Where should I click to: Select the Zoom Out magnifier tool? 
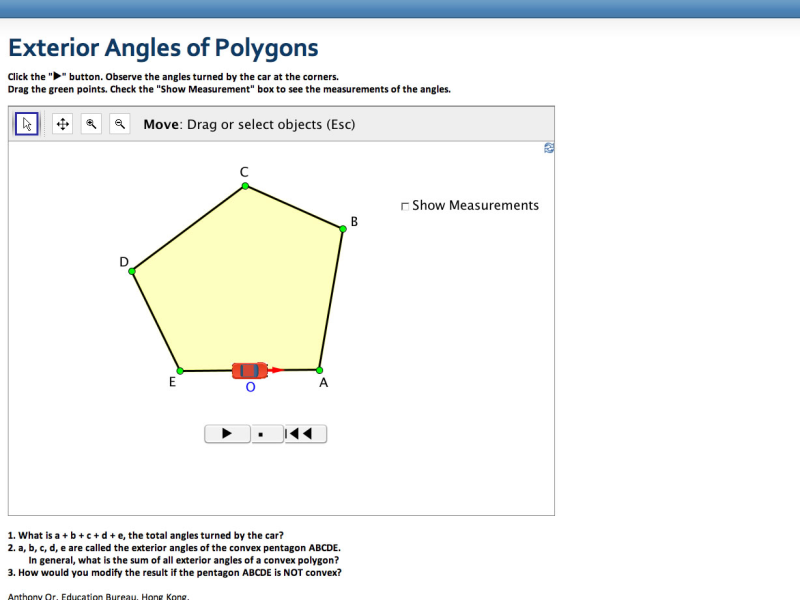point(120,123)
